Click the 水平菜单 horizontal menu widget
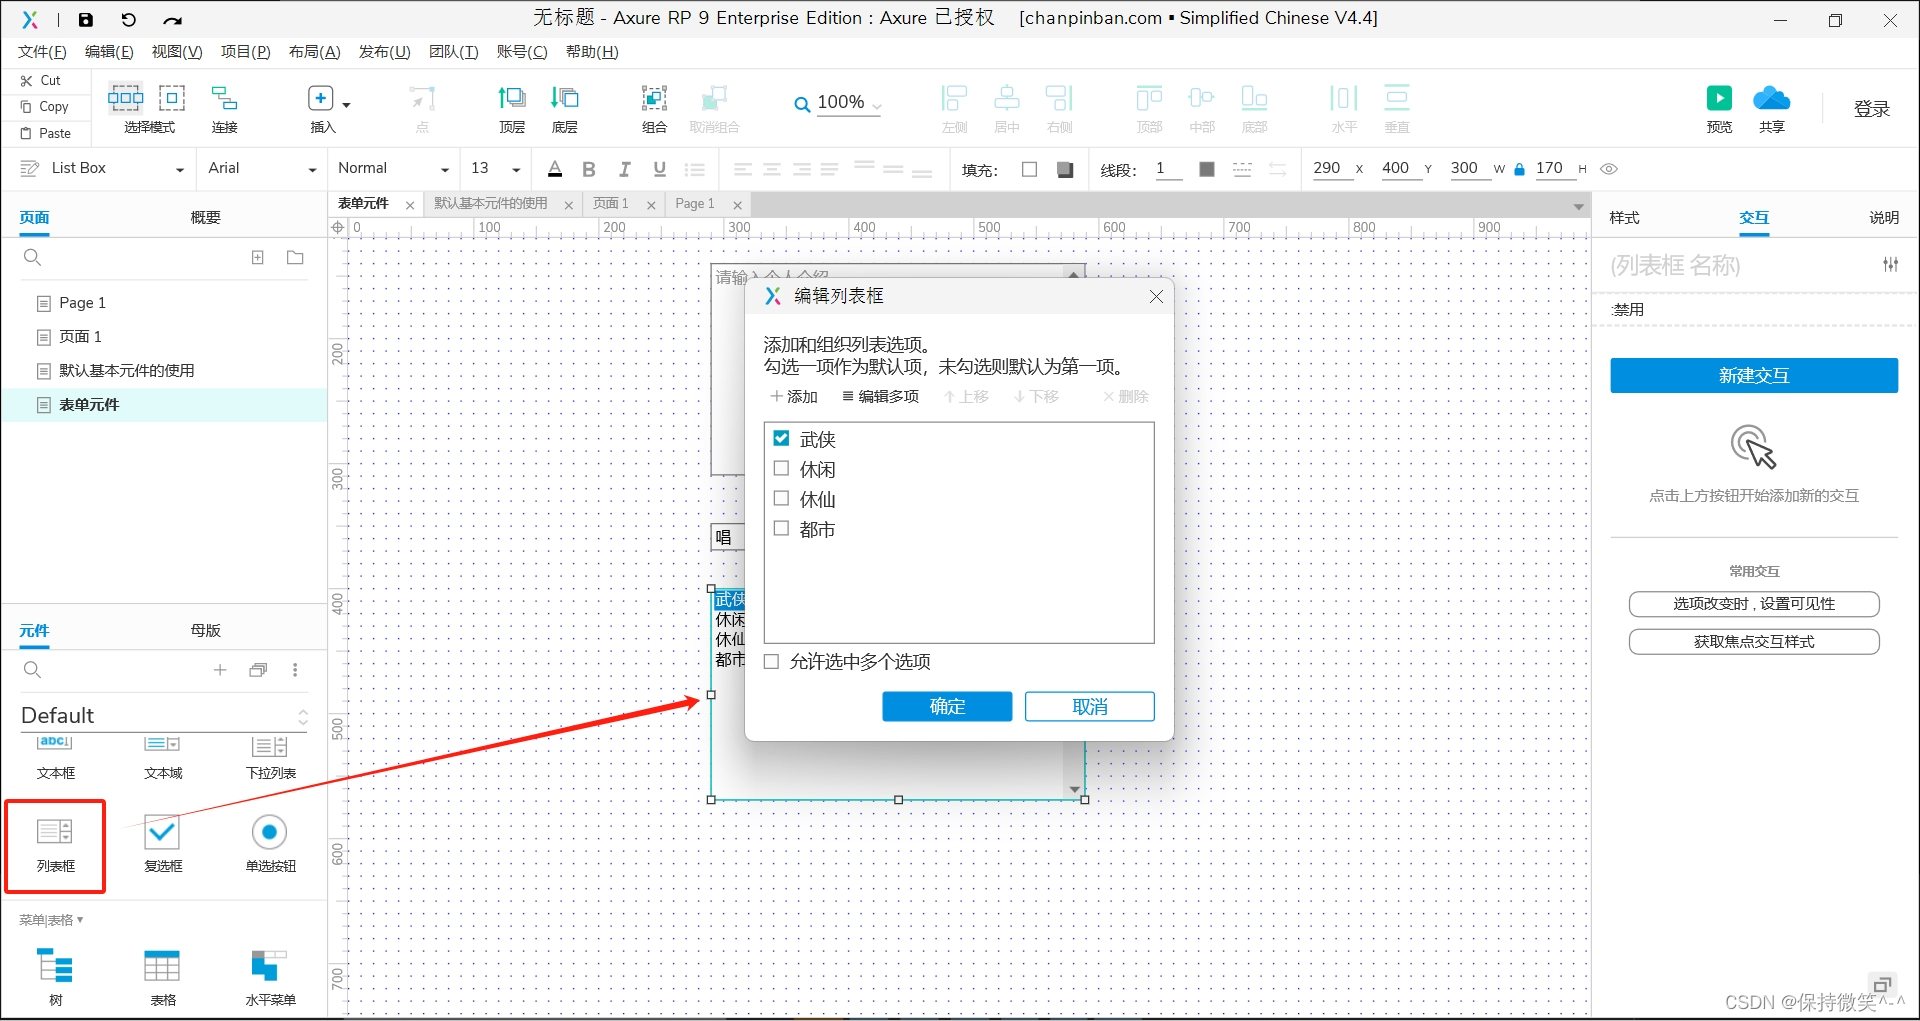 point(270,977)
